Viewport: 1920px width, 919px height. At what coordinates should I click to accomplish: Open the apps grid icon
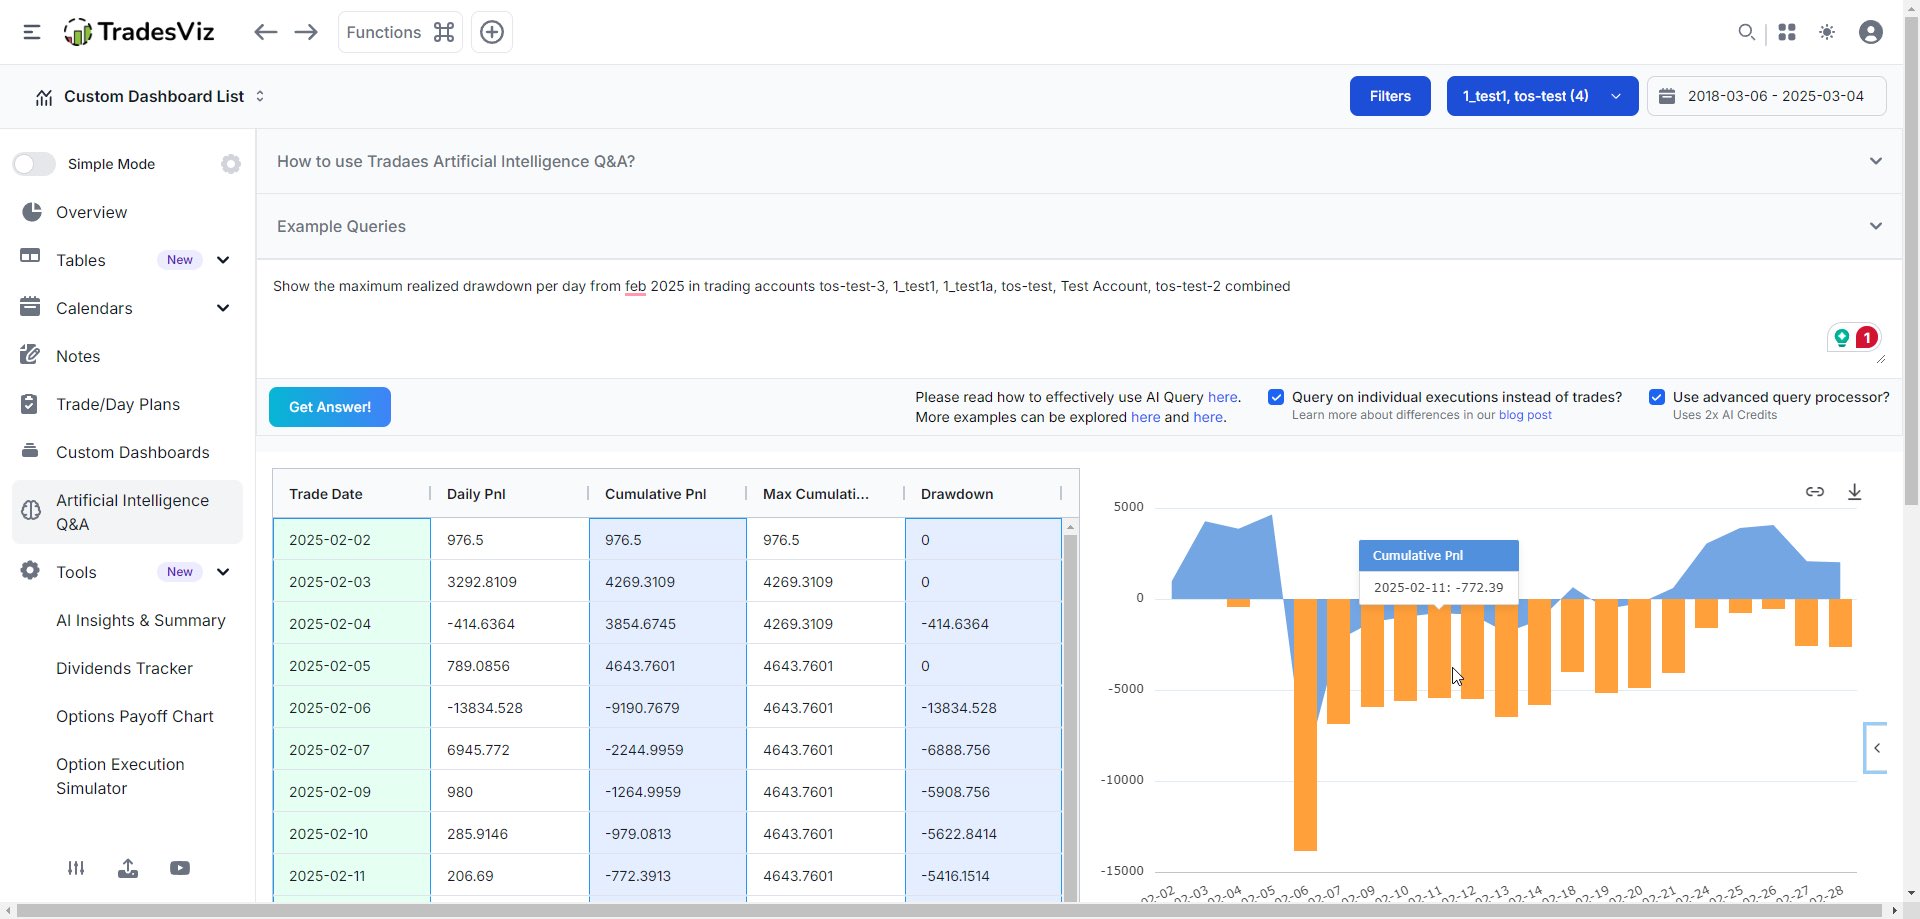(1787, 32)
